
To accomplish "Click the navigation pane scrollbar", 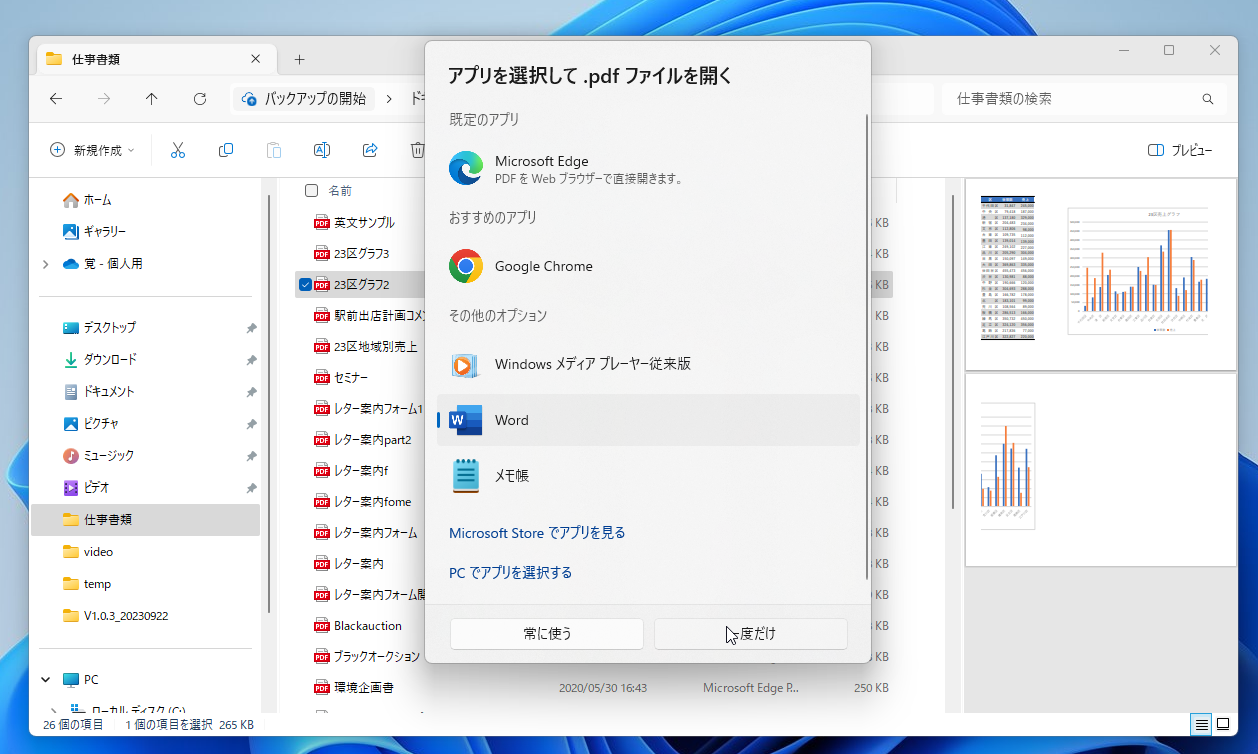I will point(269,403).
